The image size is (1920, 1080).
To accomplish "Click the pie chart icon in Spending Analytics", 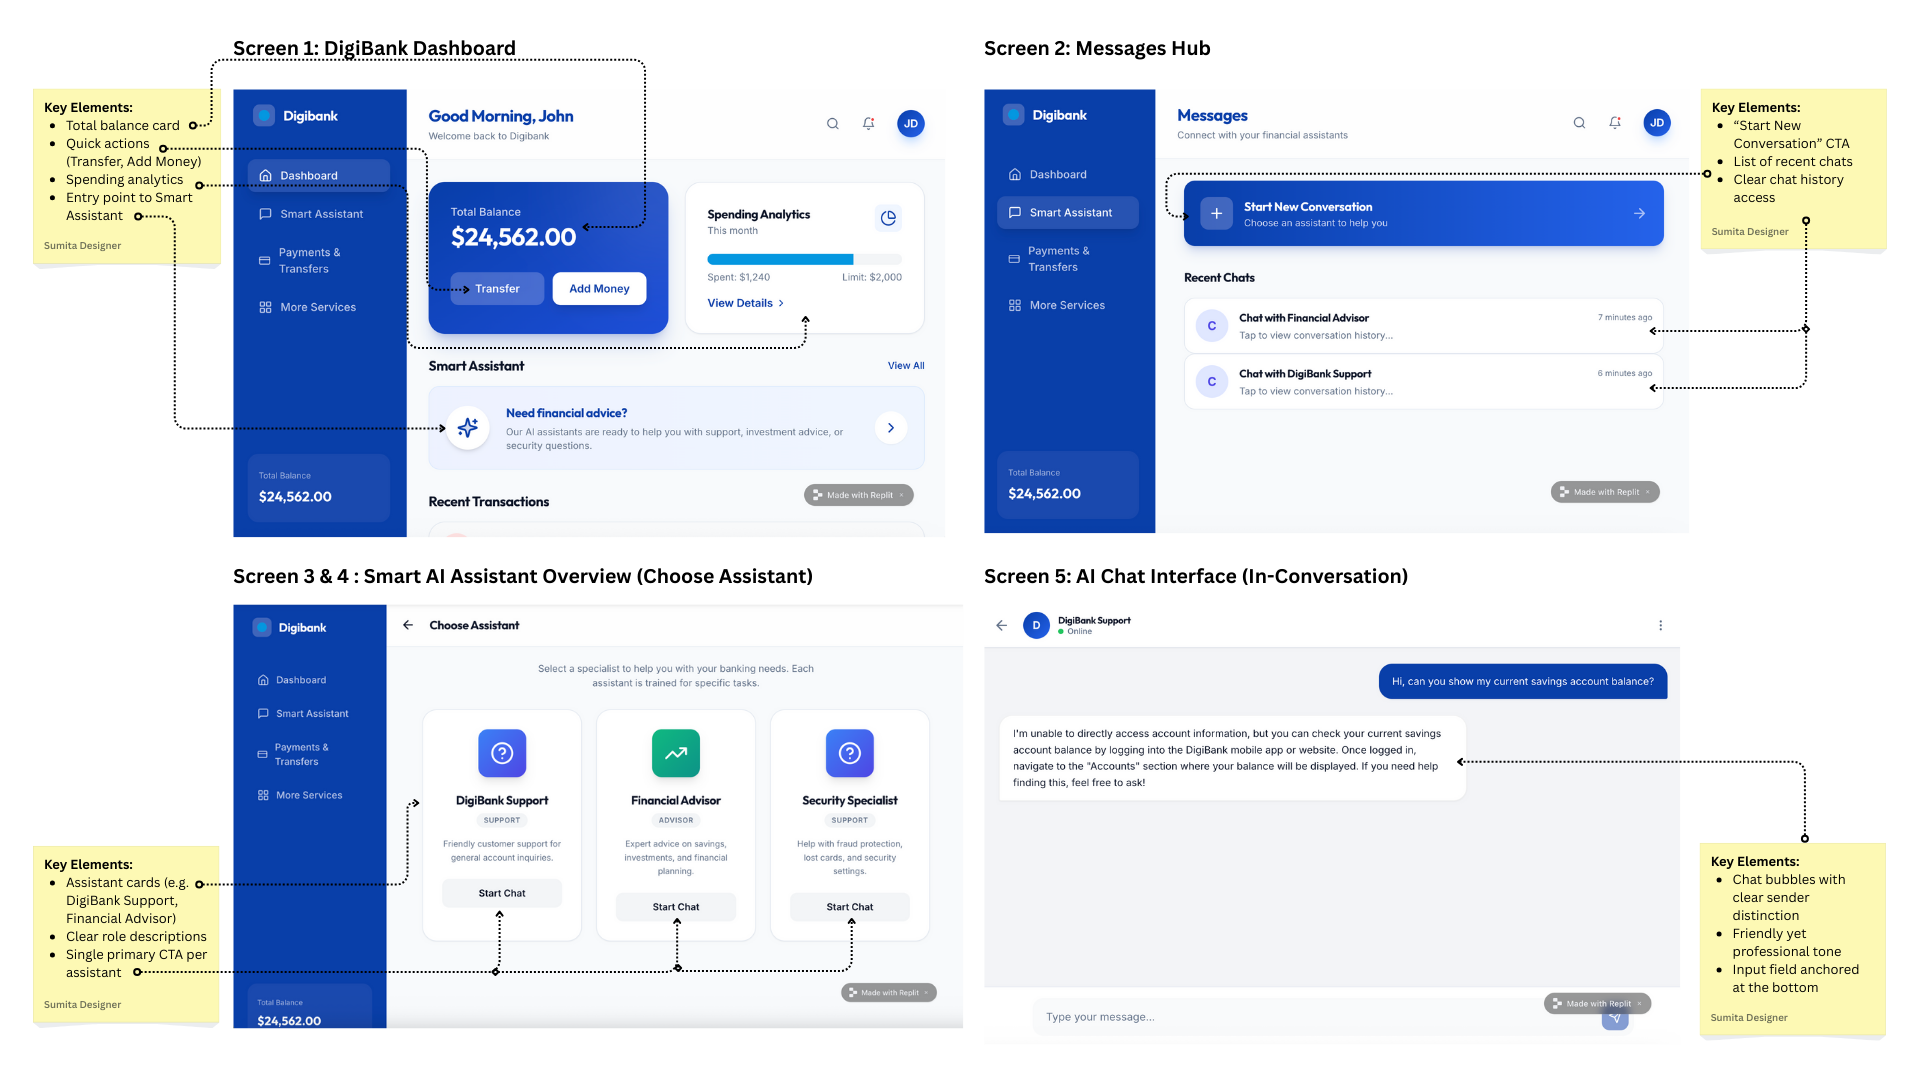I will click(888, 218).
